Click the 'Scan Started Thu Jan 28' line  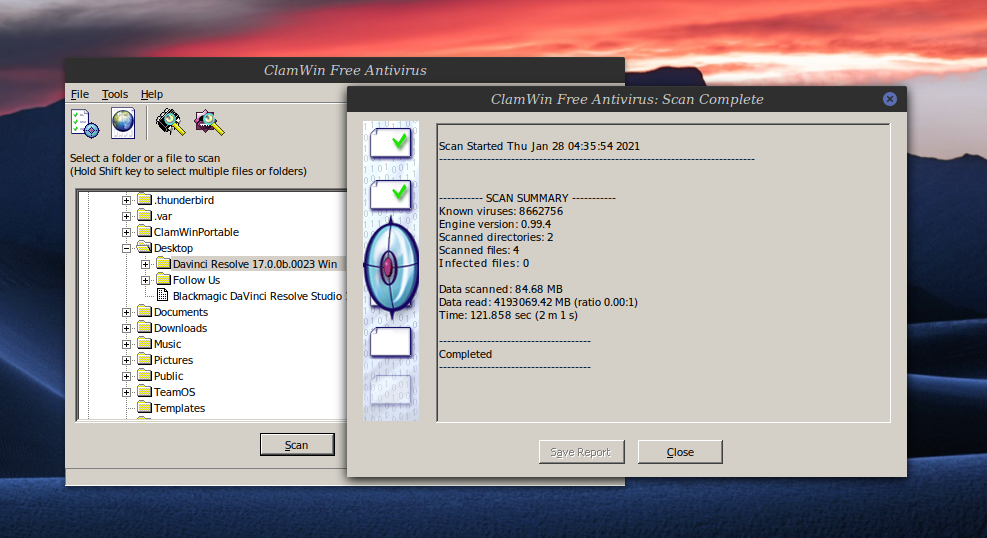click(x=539, y=146)
